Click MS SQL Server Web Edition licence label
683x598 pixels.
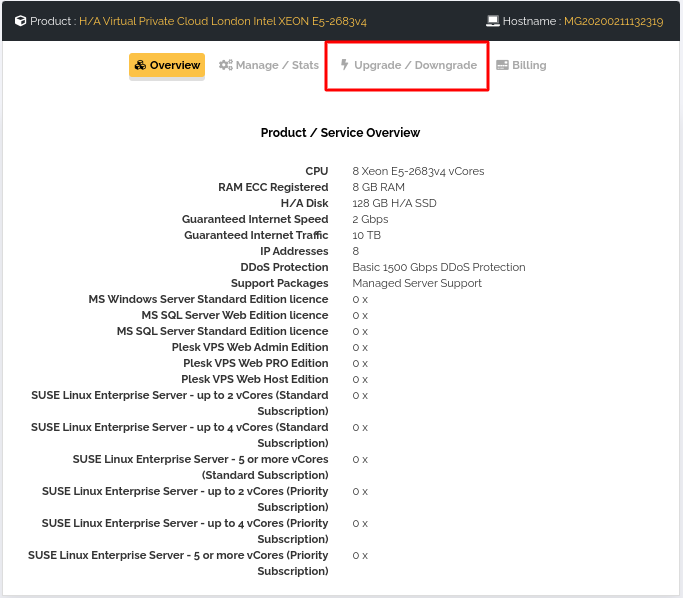[235, 315]
